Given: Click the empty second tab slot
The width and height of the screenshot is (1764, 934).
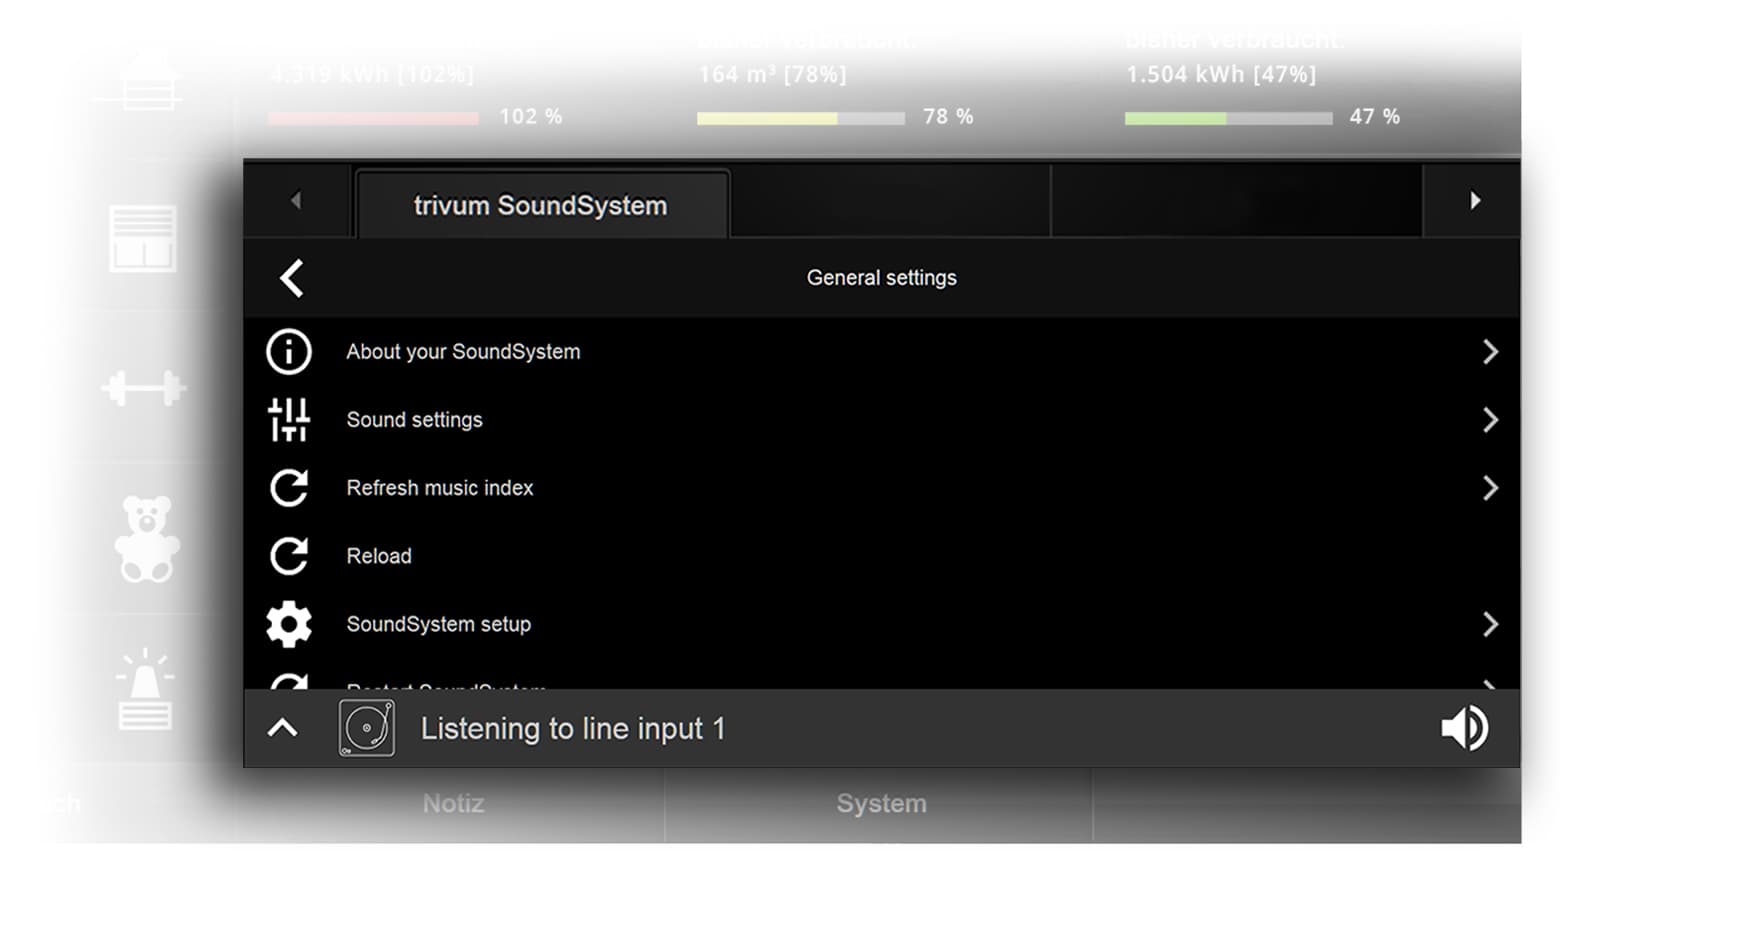Looking at the screenshot, I should pyautogui.click(x=891, y=201).
